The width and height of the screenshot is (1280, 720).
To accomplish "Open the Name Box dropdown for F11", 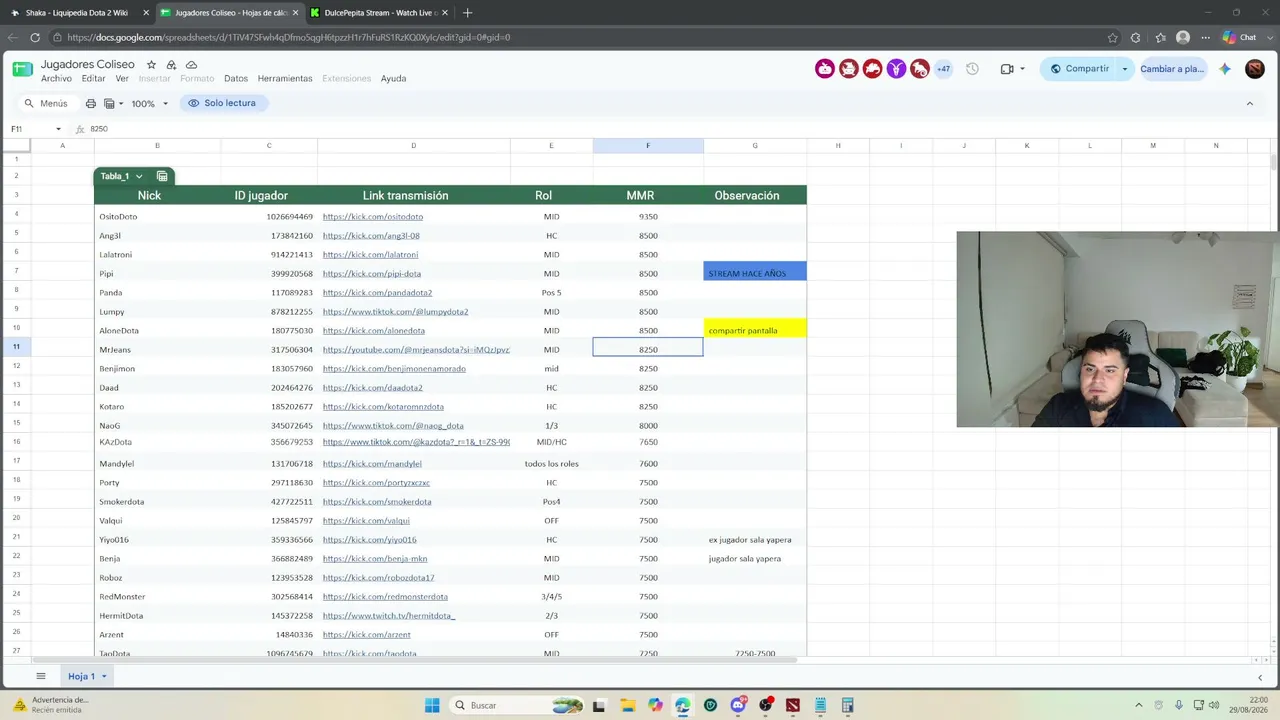I will click(x=58, y=129).
